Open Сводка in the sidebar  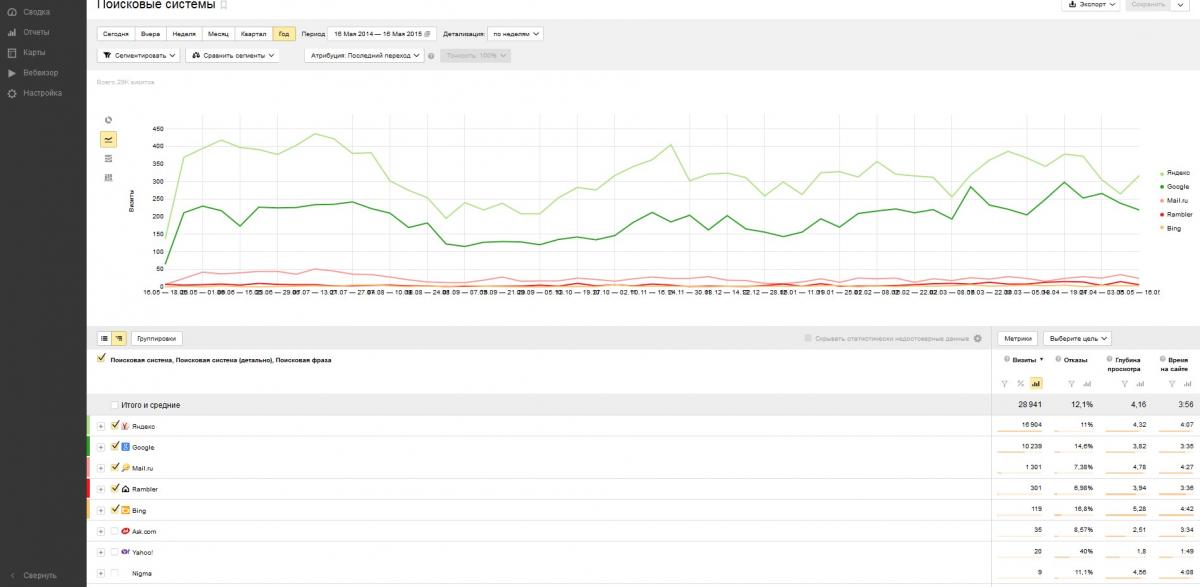[x=30, y=12]
